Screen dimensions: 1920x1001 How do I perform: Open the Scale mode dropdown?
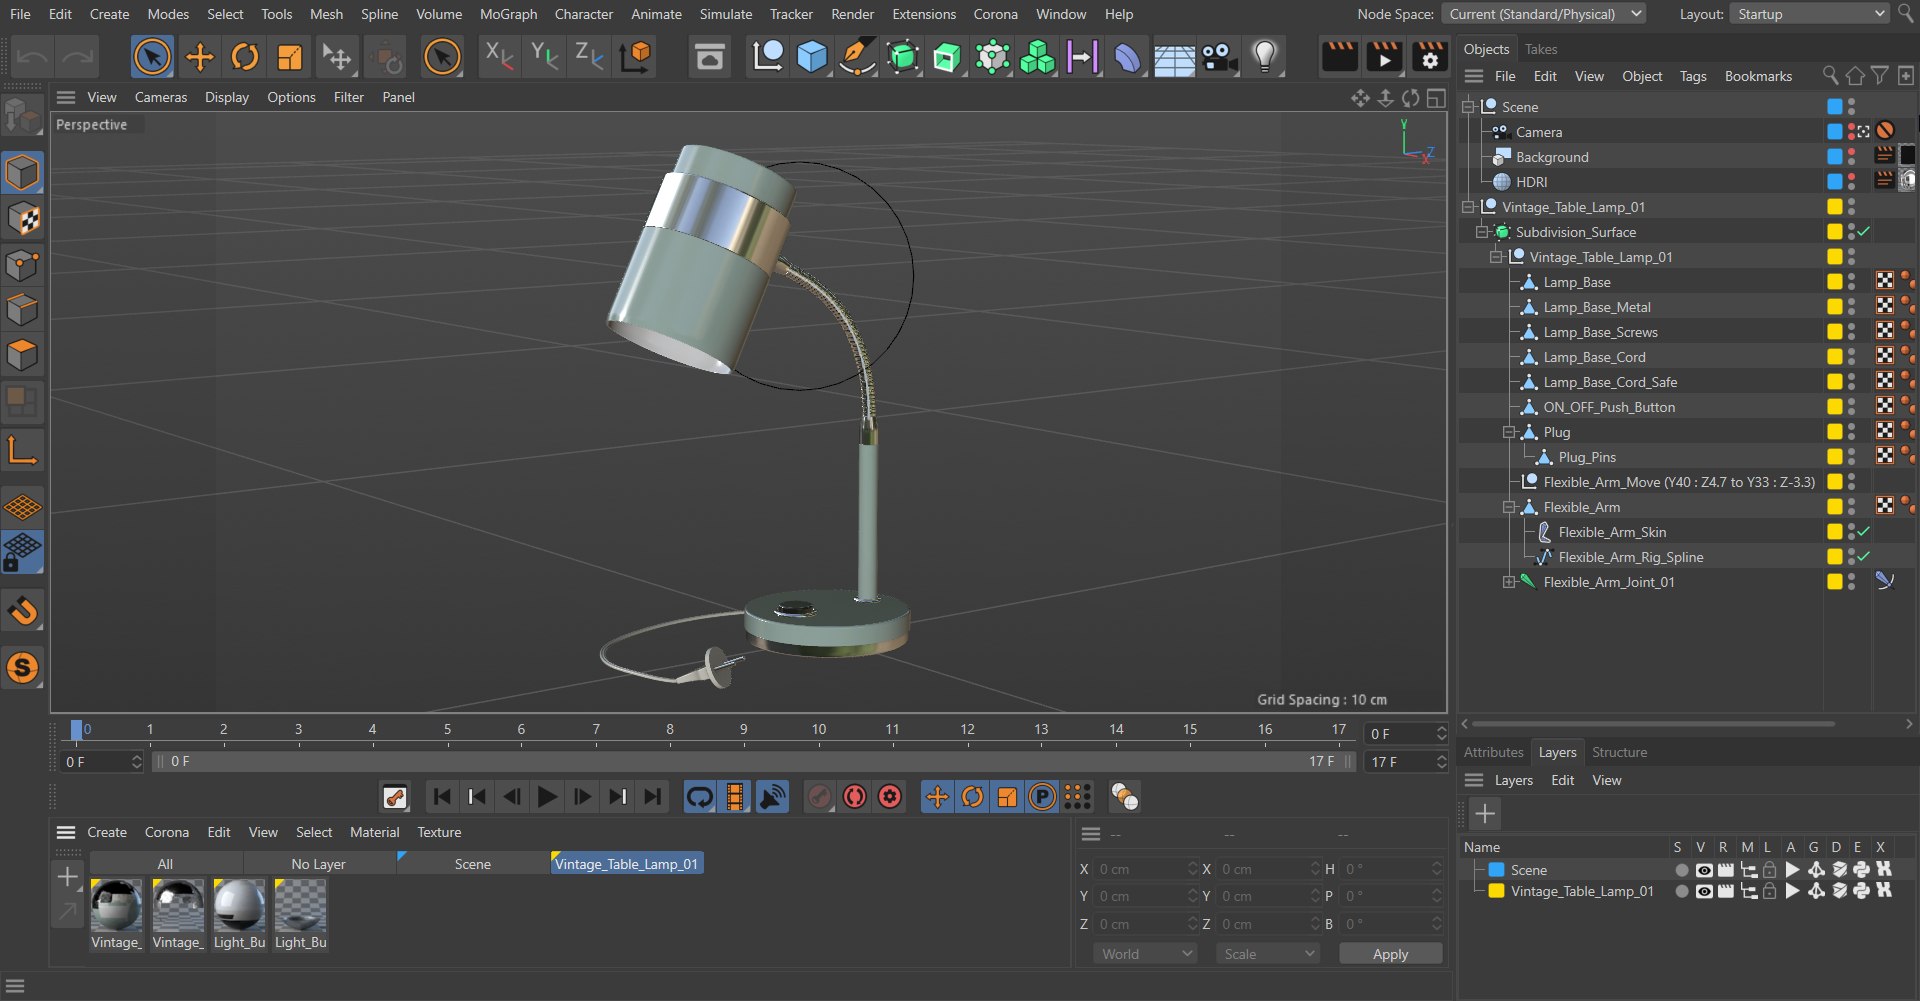[x=1268, y=954]
